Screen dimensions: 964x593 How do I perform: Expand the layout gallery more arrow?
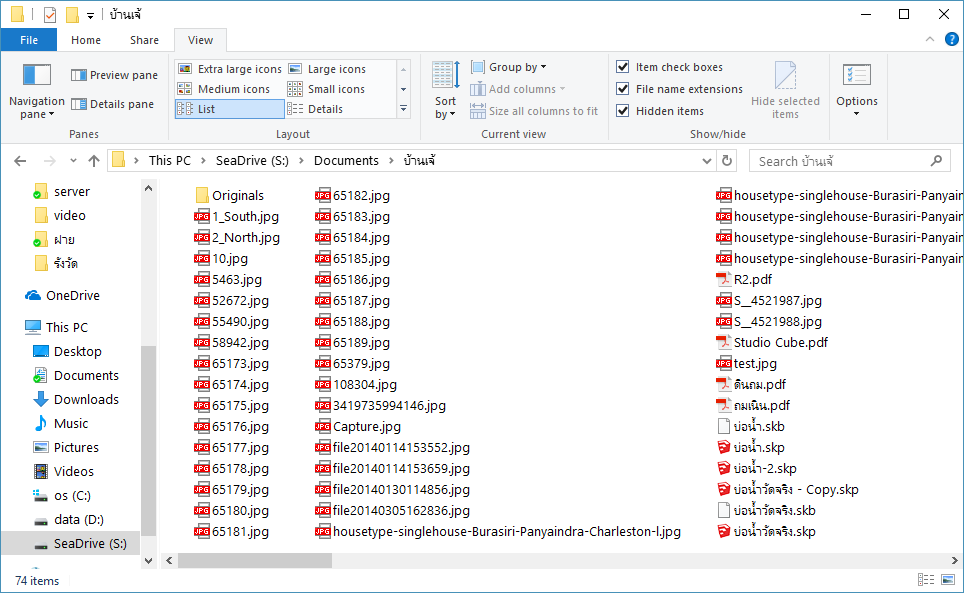pyautogui.click(x=404, y=109)
